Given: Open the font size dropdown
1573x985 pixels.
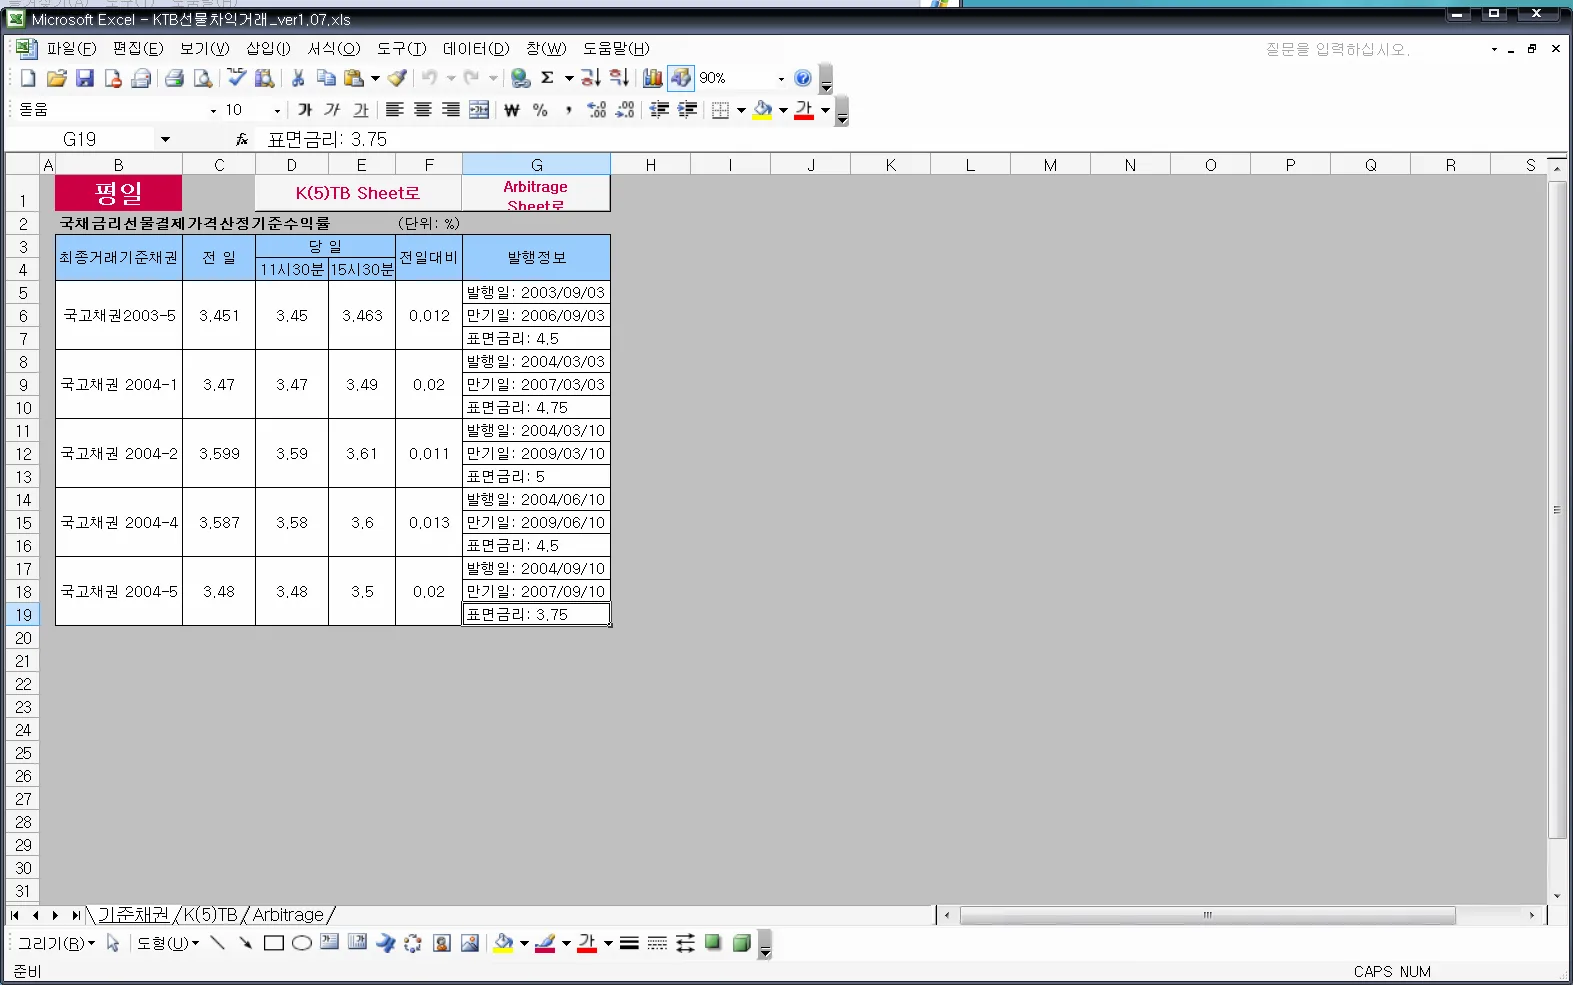Looking at the screenshot, I should tap(277, 111).
